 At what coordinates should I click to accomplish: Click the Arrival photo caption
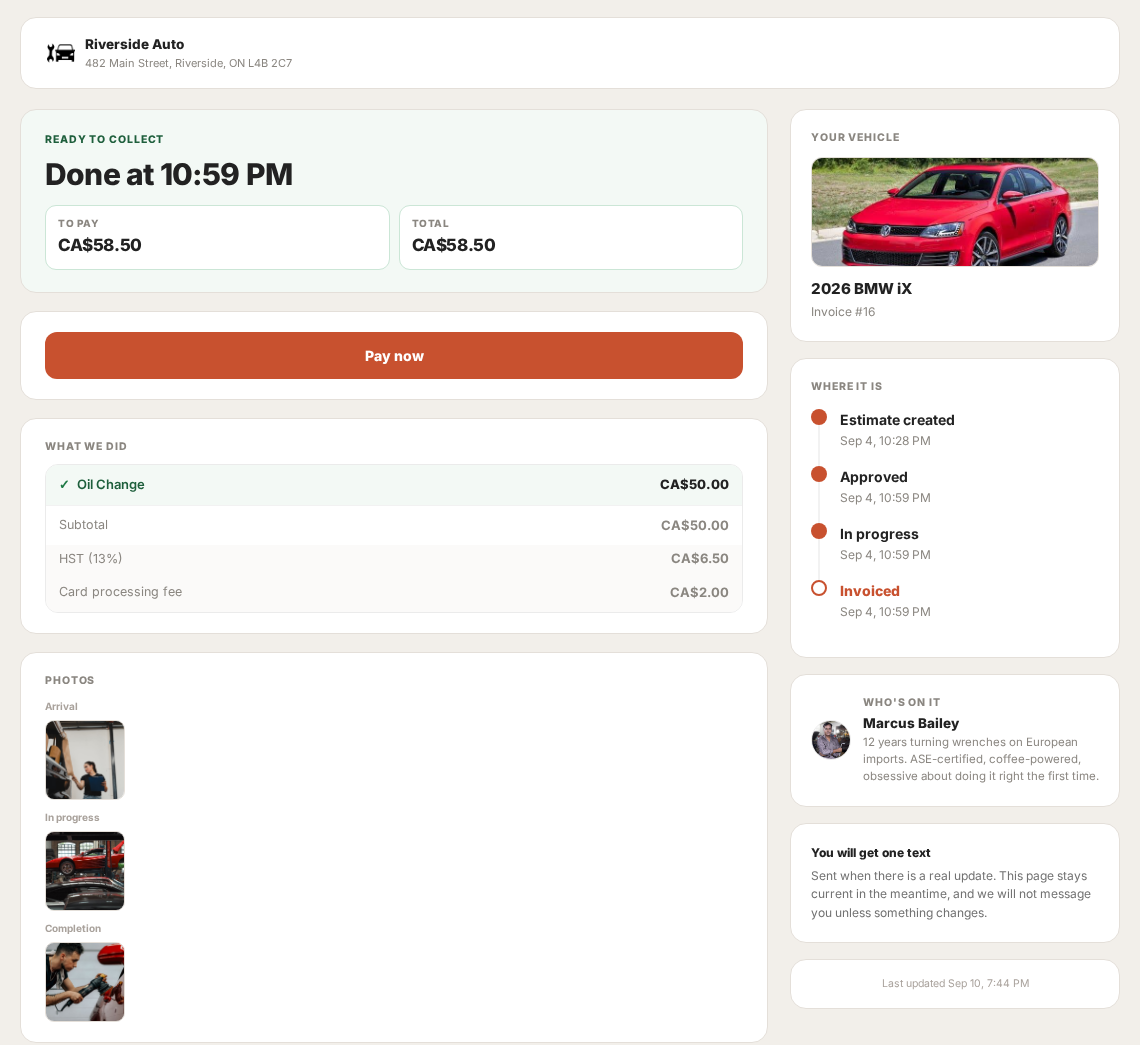[61, 707]
